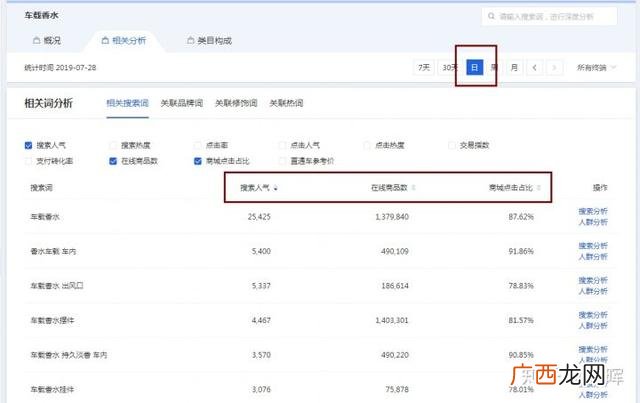This screenshot has height=403, width=640.
Task: Enable the 搜索热度 checkbox
Action: [113, 145]
